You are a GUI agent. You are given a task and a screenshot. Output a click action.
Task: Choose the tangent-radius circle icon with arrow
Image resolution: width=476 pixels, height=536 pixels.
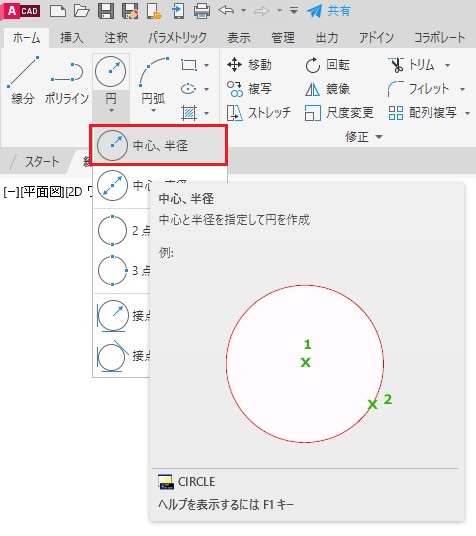112,316
